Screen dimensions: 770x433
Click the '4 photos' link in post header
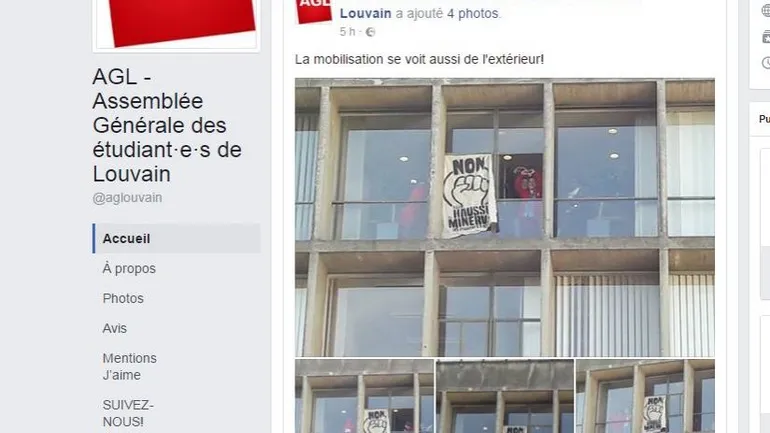point(472,13)
